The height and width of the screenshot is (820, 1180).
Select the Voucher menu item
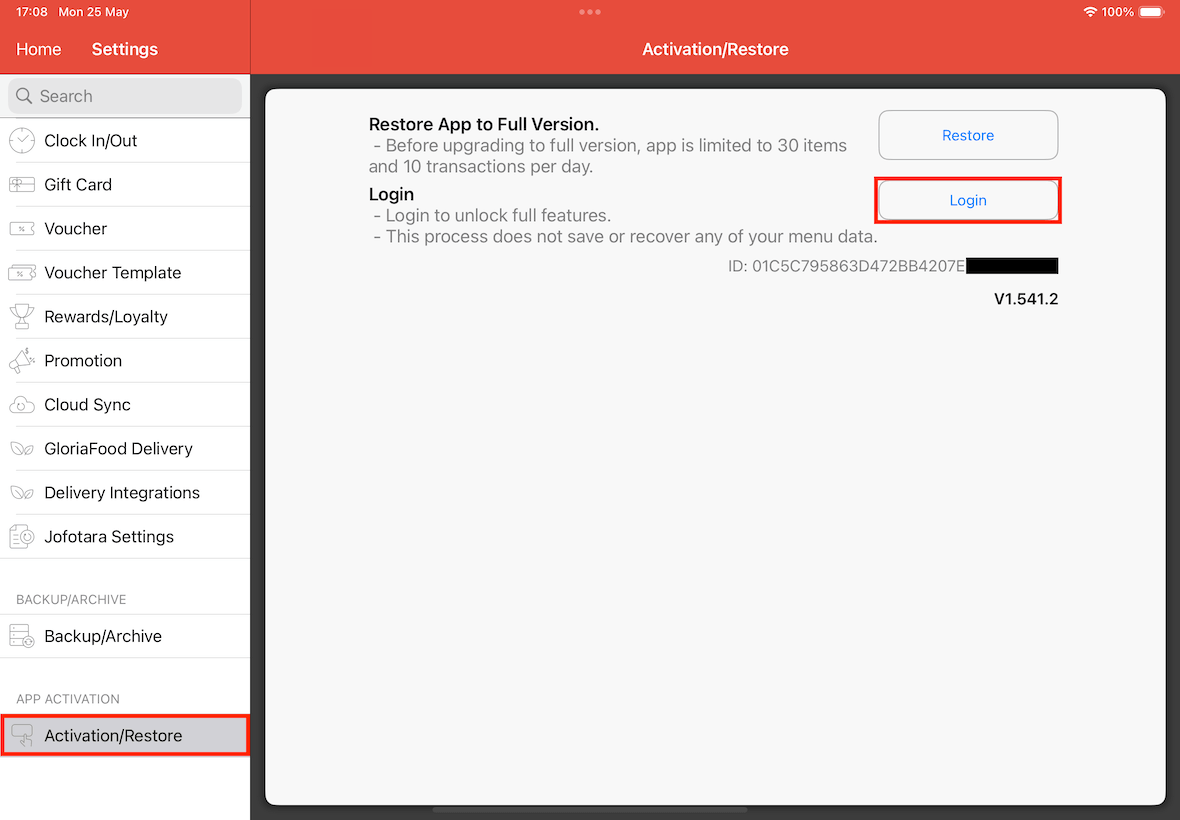[125, 229]
